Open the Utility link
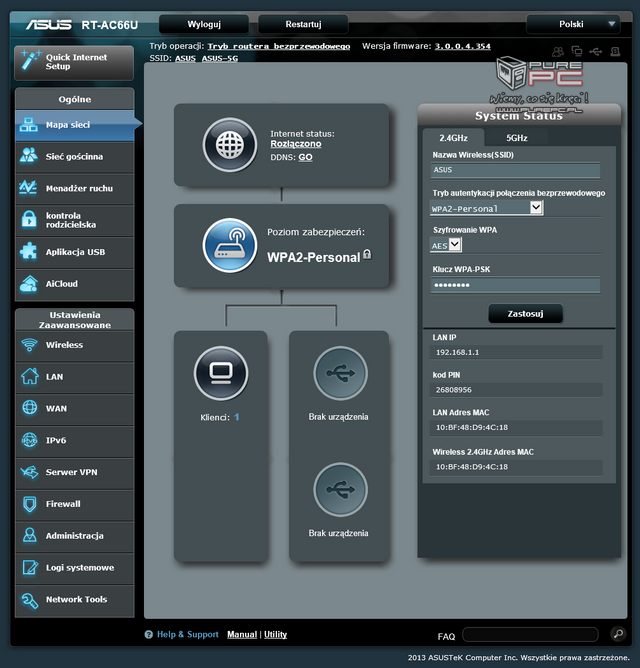Image resolution: width=640 pixels, height=668 pixels. (275, 634)
